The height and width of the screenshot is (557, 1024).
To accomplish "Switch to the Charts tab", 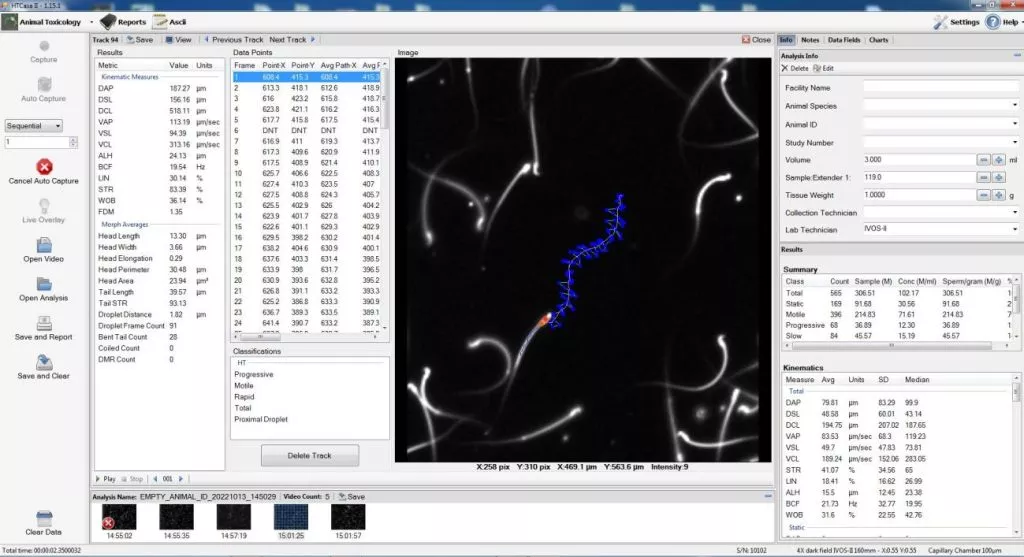I will click(x=878, y=40).
